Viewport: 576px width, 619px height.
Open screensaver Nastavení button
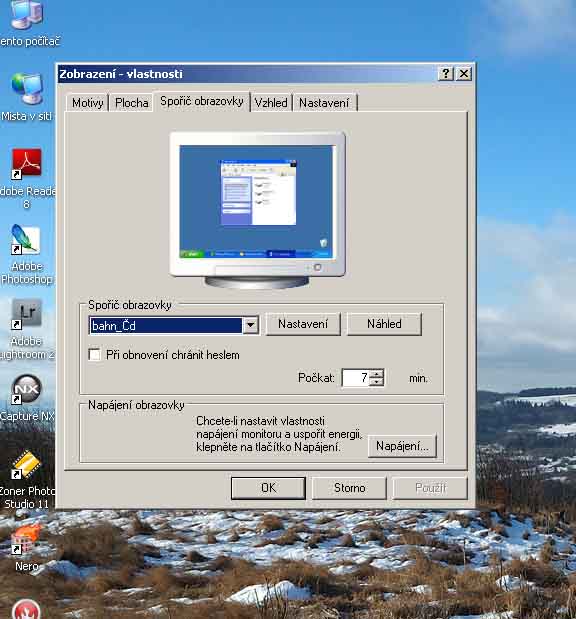pos(303,324)
